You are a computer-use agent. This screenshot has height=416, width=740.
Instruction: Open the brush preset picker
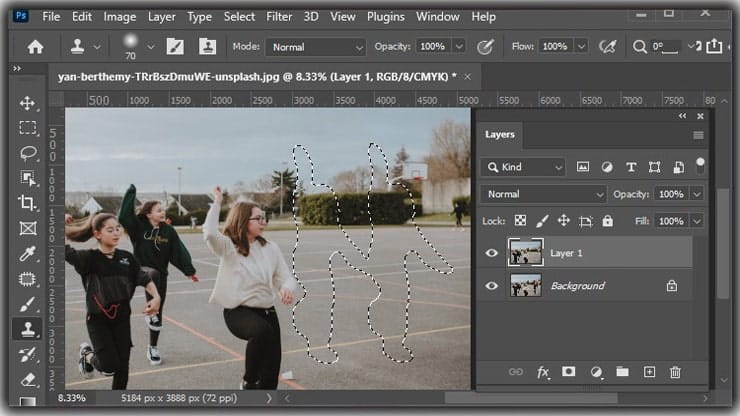point(151,47)
